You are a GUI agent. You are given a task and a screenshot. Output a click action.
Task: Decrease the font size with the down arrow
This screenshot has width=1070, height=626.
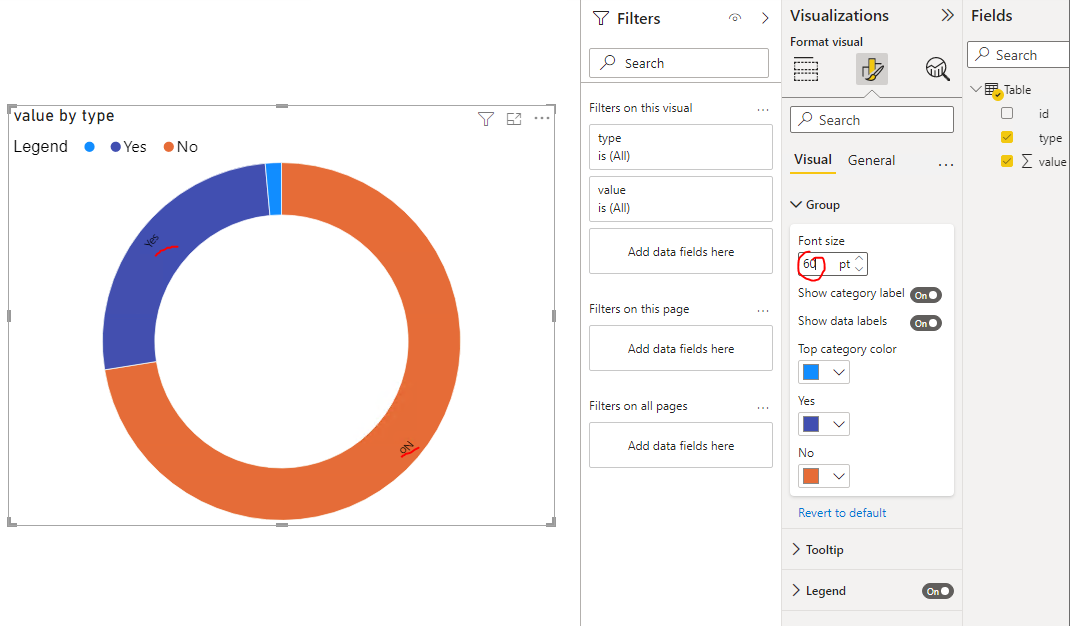click(x=859, y=269)
